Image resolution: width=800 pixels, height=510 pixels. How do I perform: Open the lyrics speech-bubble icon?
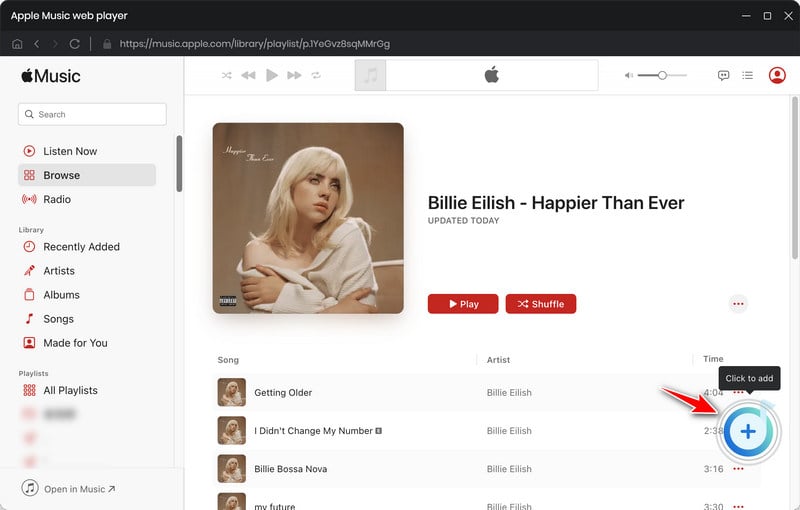click(x=723, y=75)
